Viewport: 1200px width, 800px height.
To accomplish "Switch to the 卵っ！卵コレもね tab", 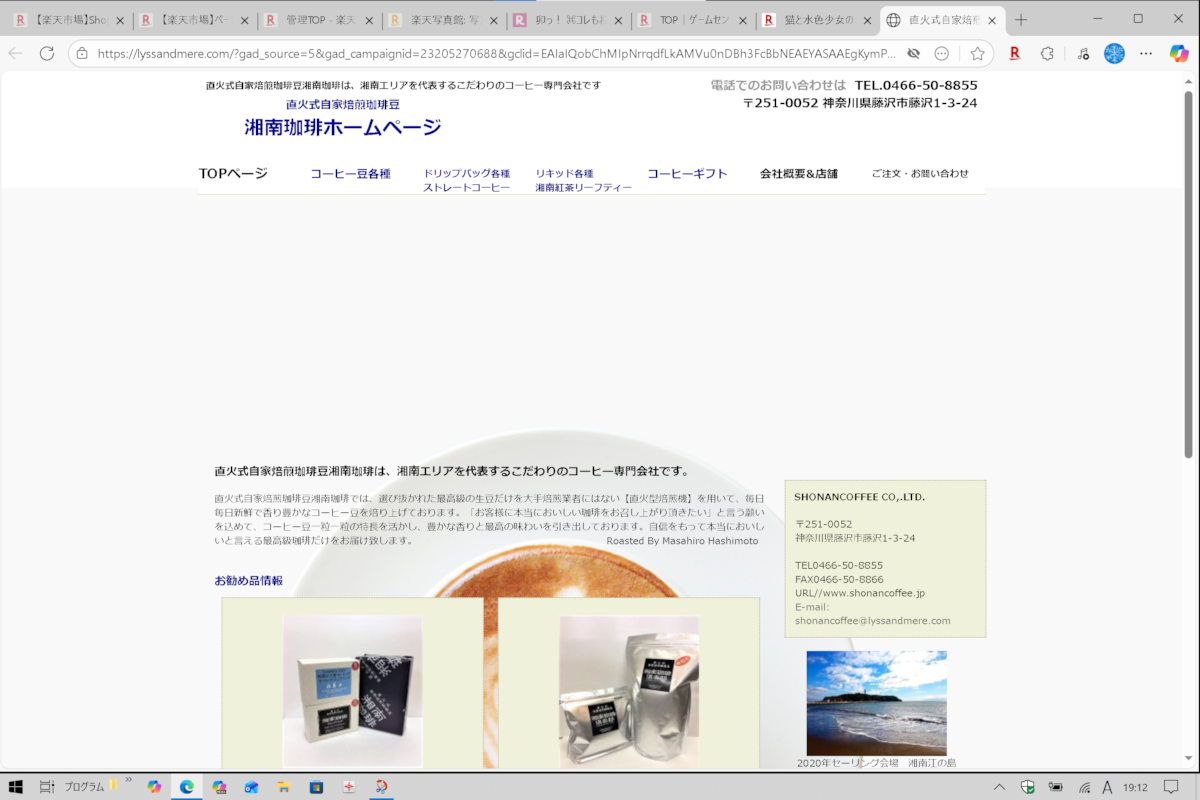I will [x=567, y=20].
